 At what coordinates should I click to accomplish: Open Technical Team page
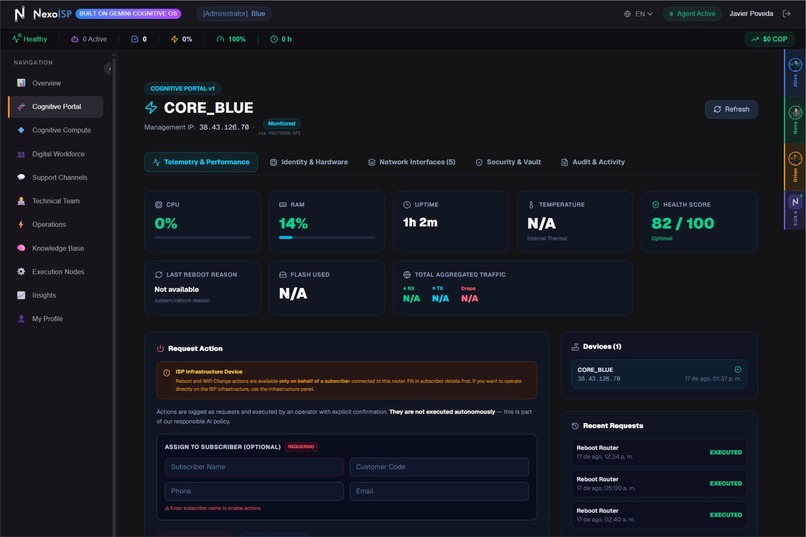pos(56,201)
